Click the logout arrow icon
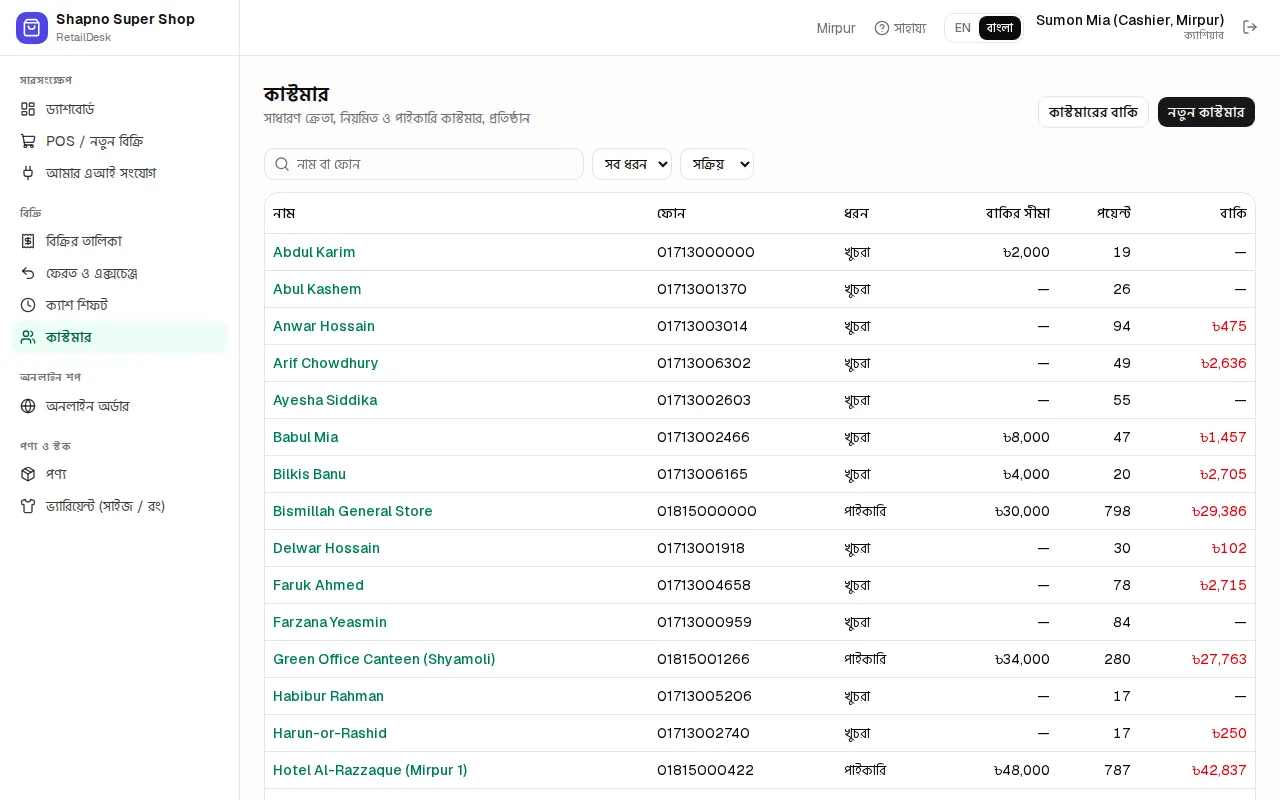Screen dimensions: 1280x800 pyautogui.click(x=1250, y=28)
